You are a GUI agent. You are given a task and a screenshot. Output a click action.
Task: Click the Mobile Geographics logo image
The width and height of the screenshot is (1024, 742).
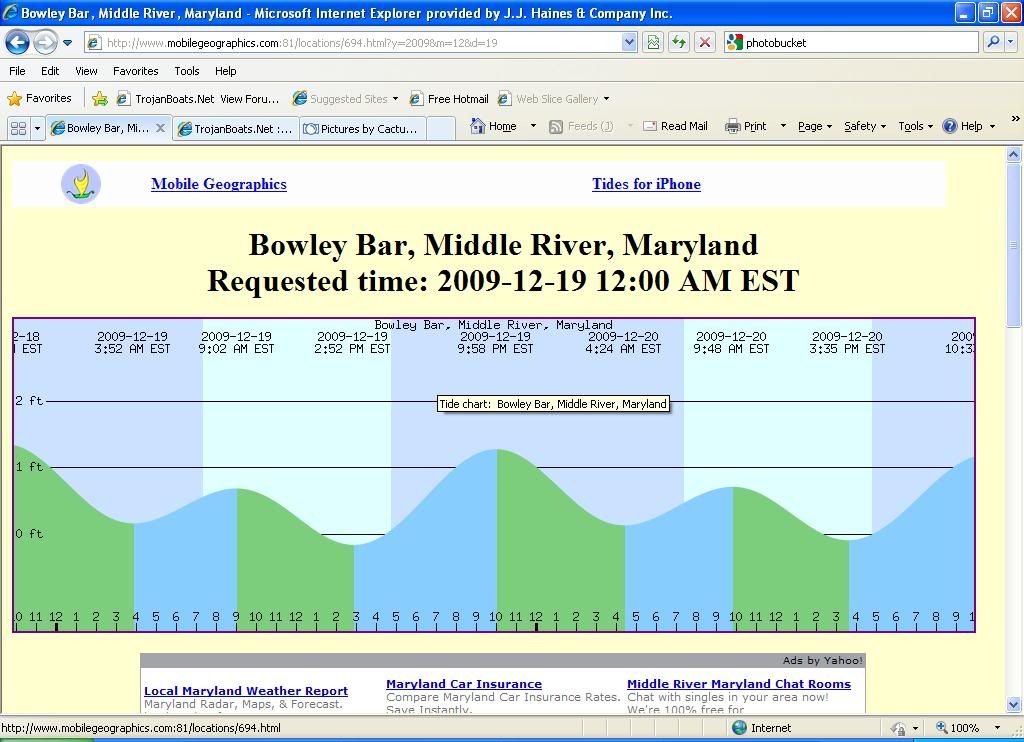tap(81, 184)
